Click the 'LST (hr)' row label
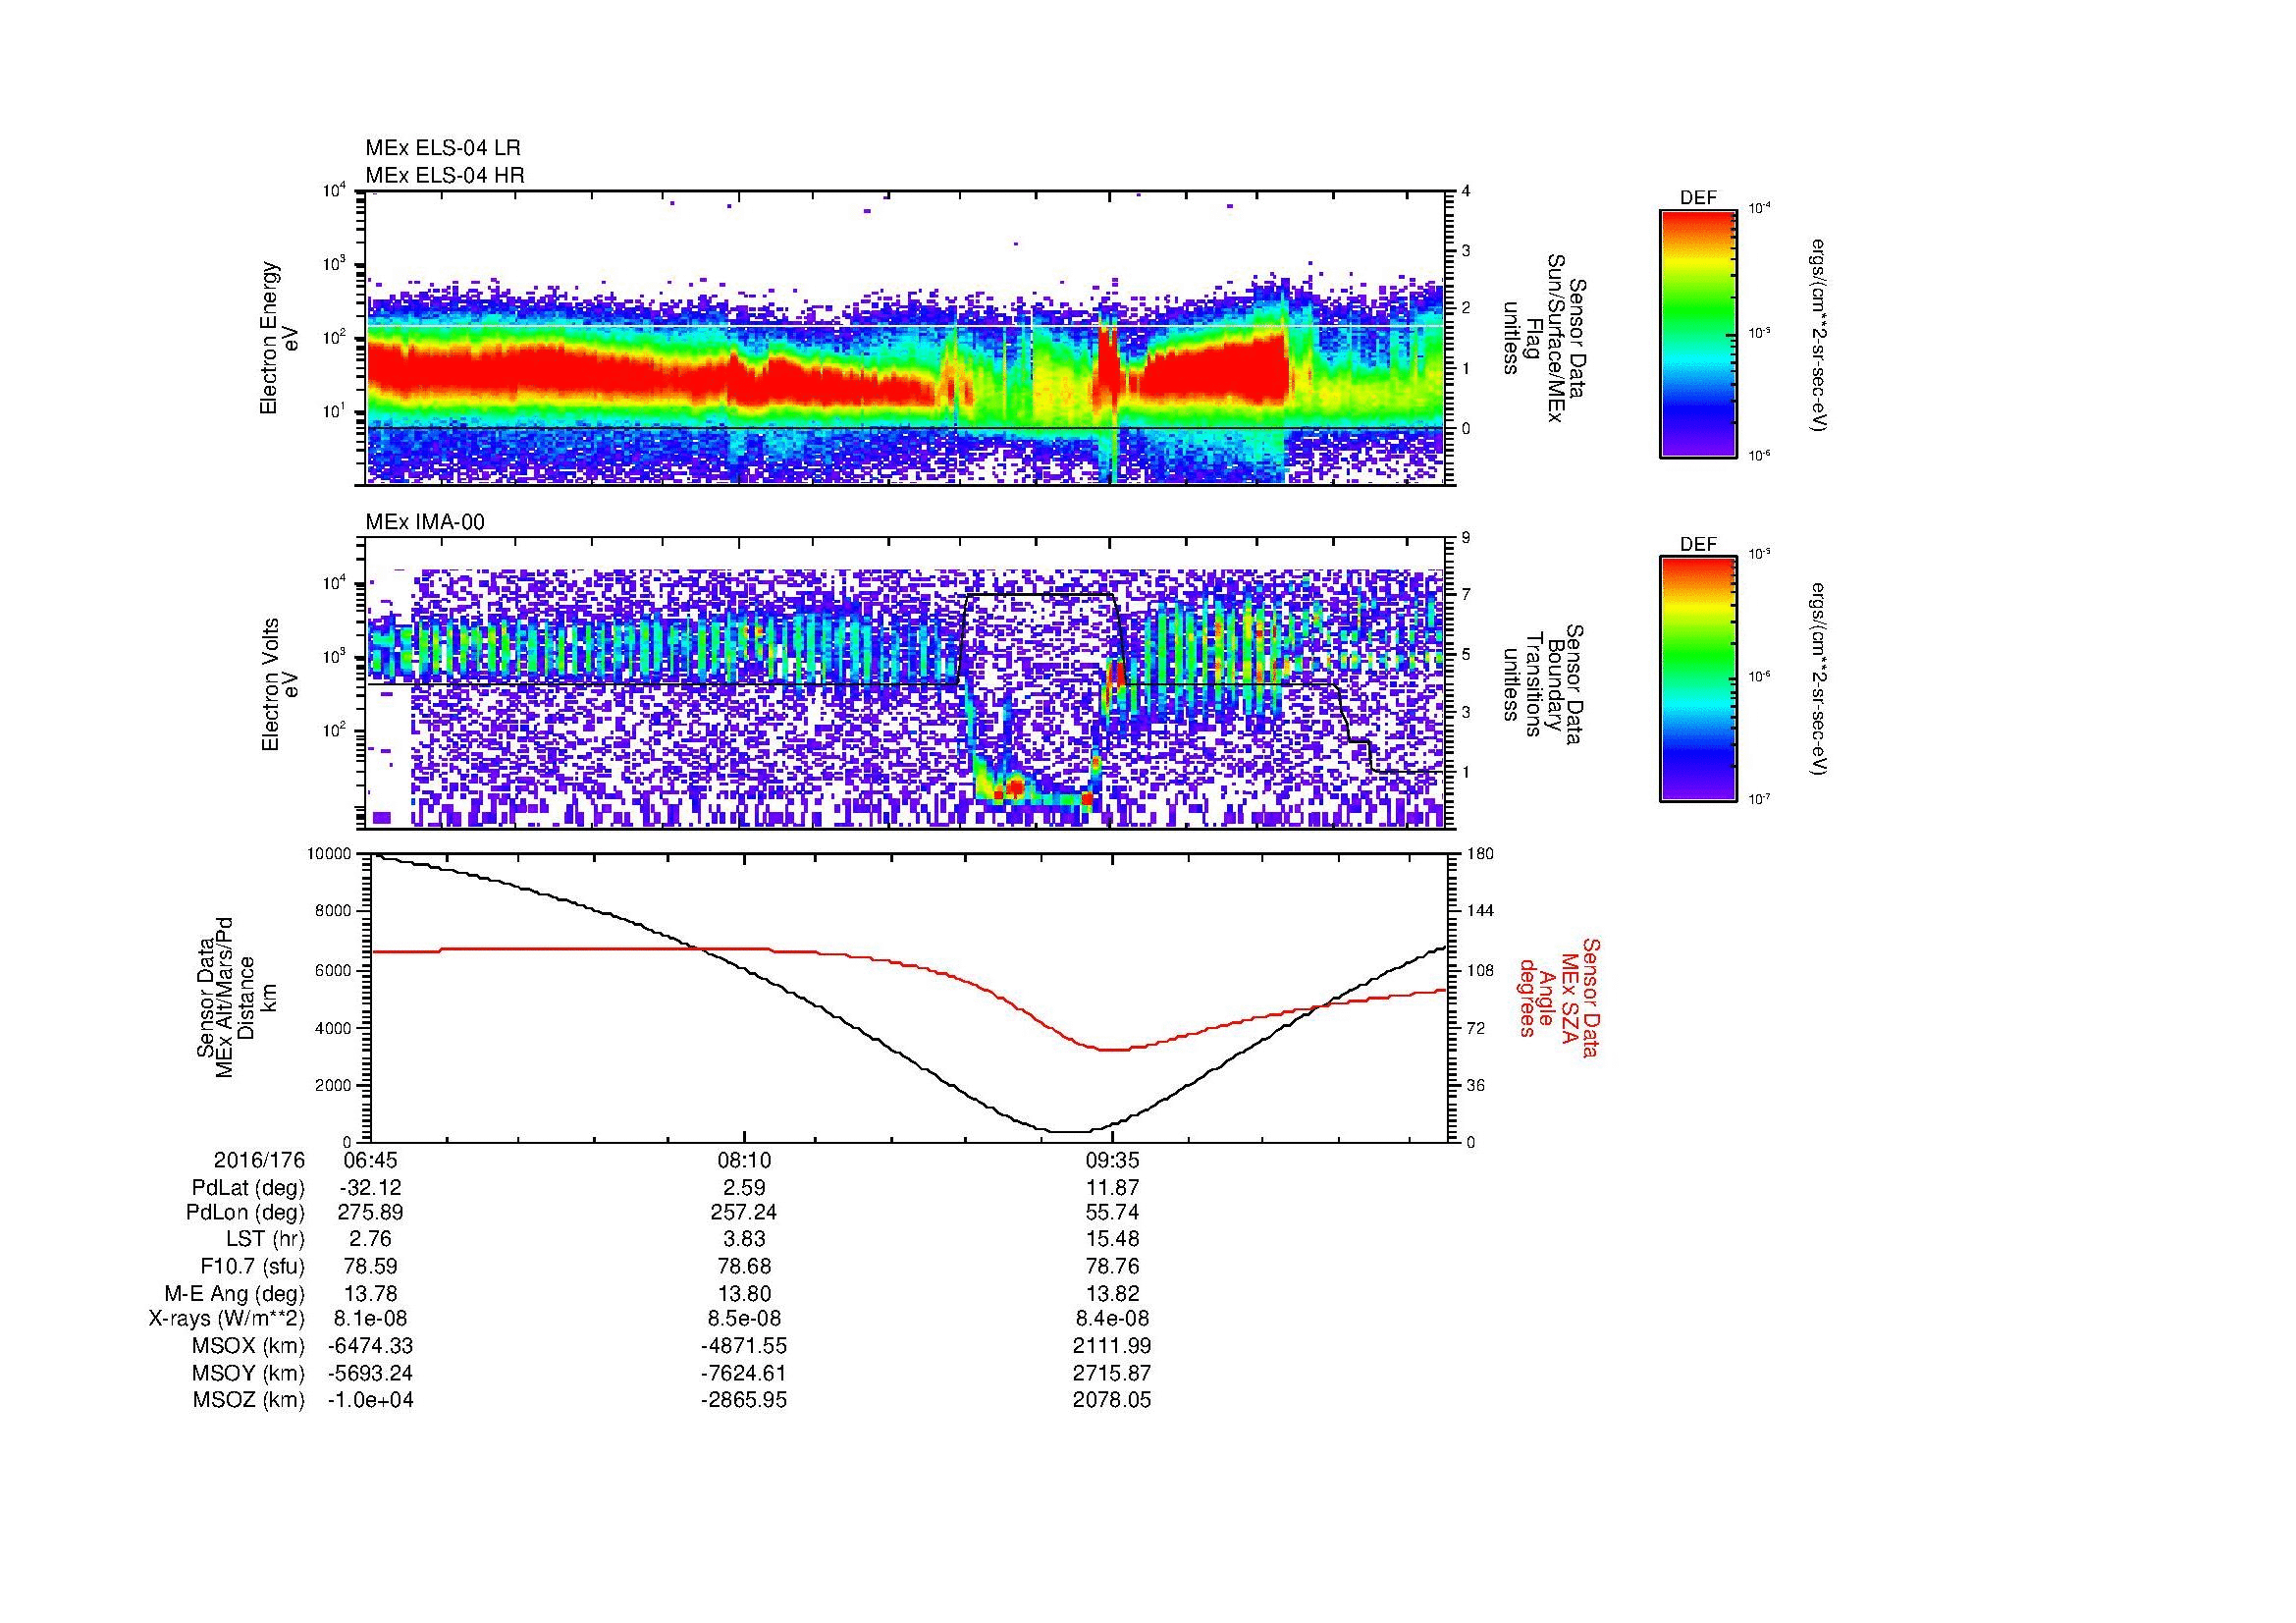 point(265,1239)
